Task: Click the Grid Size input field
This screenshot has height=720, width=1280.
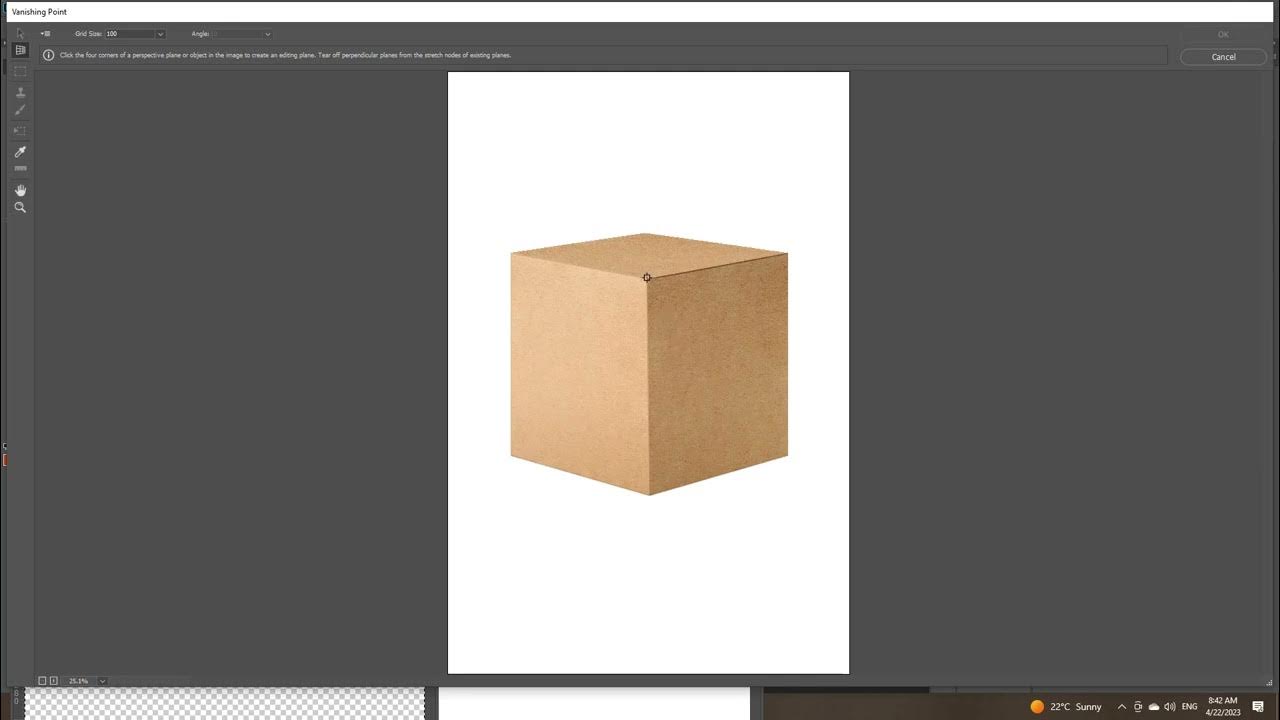Action: pos(129,34)
